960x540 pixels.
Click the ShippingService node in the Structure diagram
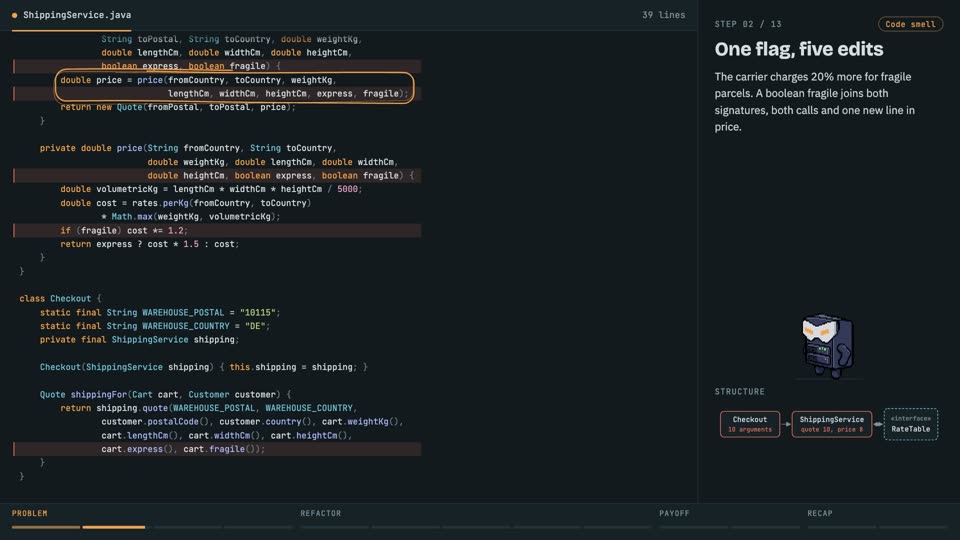click(x=831, y=424)
